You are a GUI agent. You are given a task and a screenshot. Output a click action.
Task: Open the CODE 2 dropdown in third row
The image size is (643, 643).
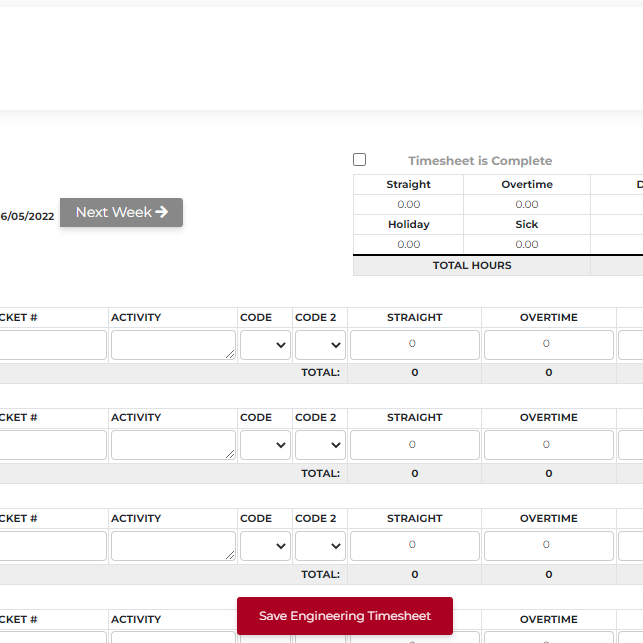pyautogui.click(x=320, y=546)
